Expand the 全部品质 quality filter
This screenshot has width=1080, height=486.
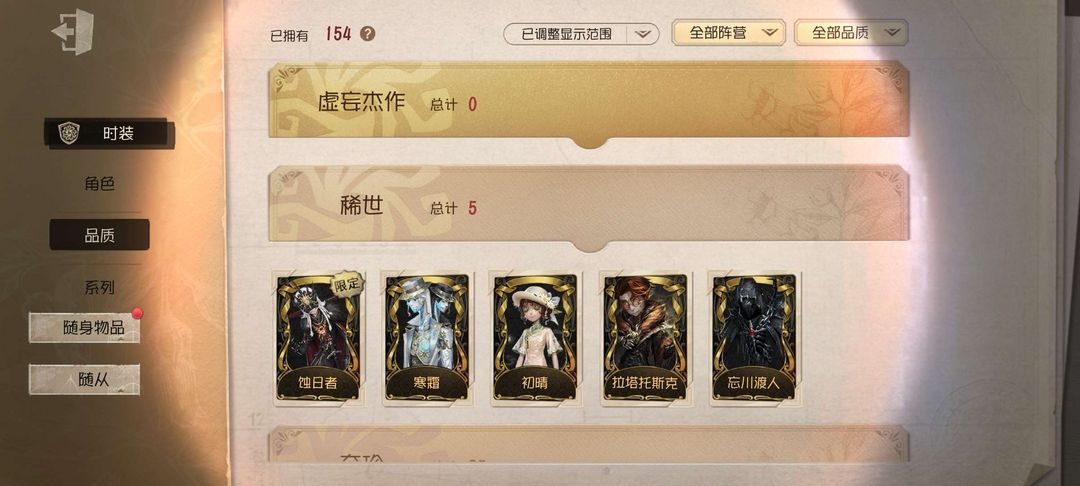[851, 32]
